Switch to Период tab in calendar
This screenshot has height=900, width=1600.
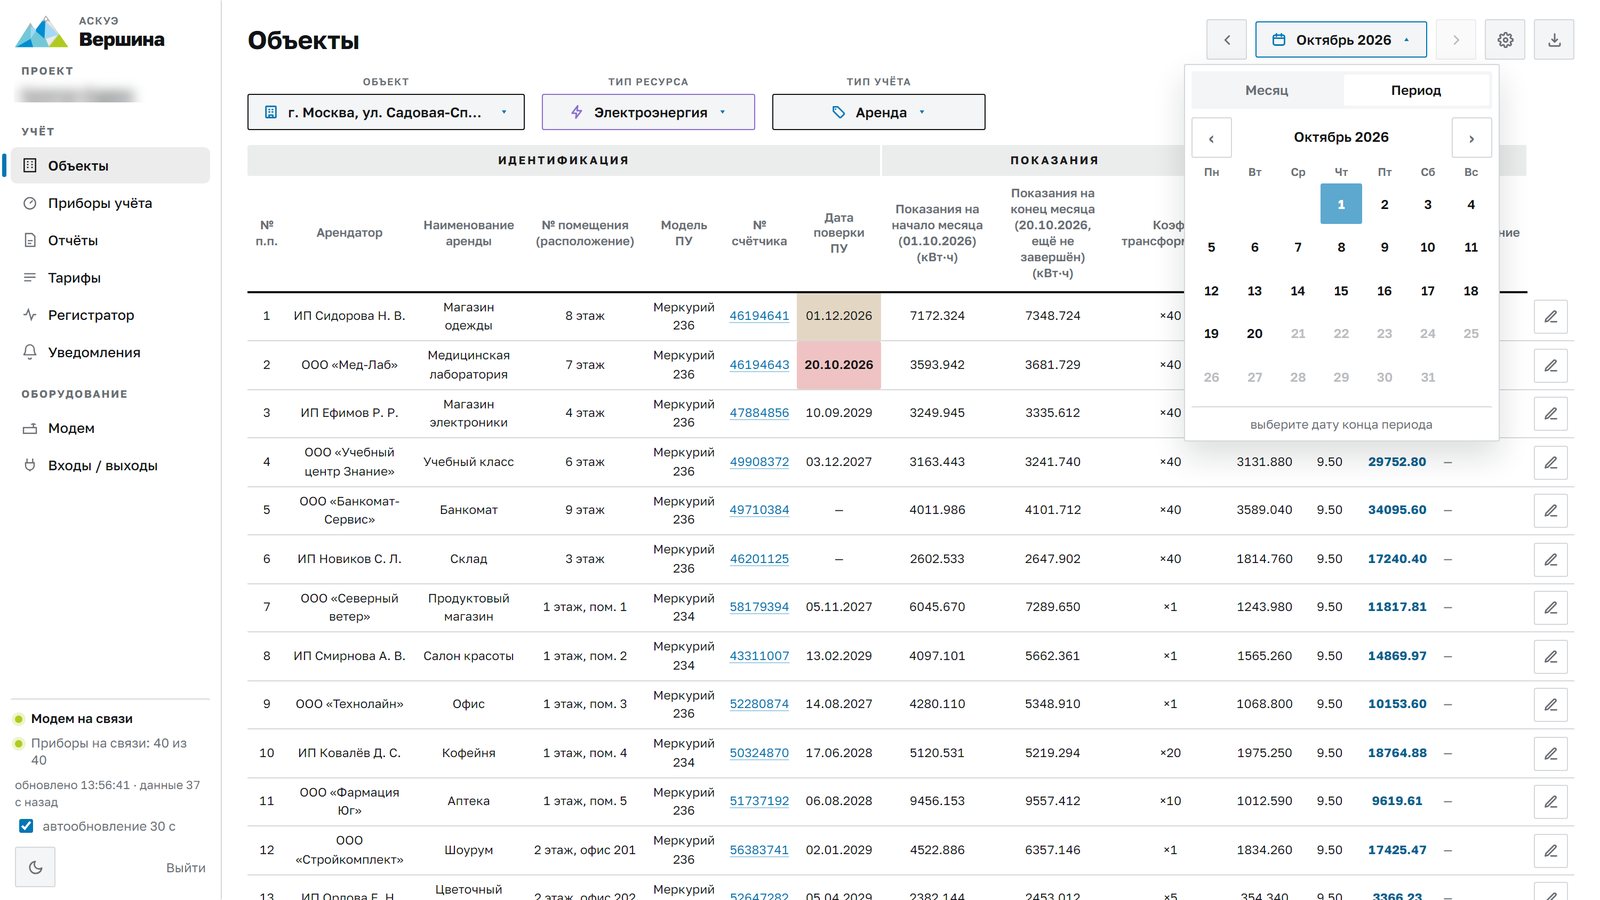(1416, 90)
